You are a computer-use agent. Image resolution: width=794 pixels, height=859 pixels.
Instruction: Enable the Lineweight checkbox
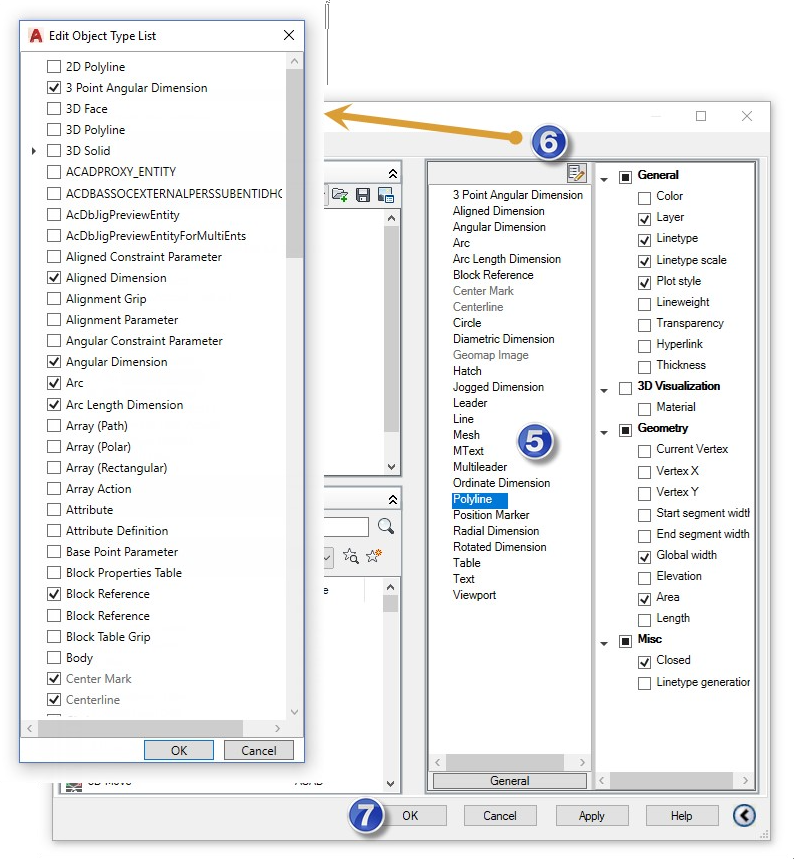click(644, 304)
